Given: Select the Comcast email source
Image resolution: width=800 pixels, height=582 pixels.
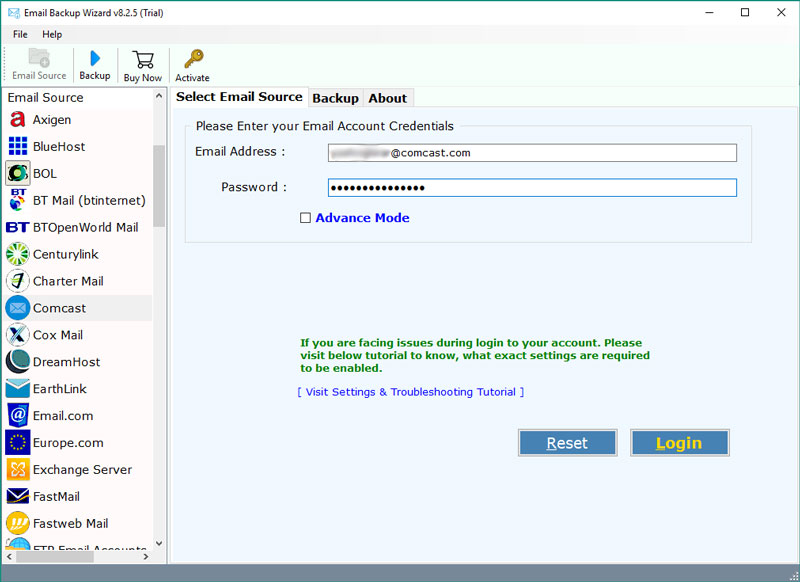Looking at the screenshot, I should pos(58,308).
